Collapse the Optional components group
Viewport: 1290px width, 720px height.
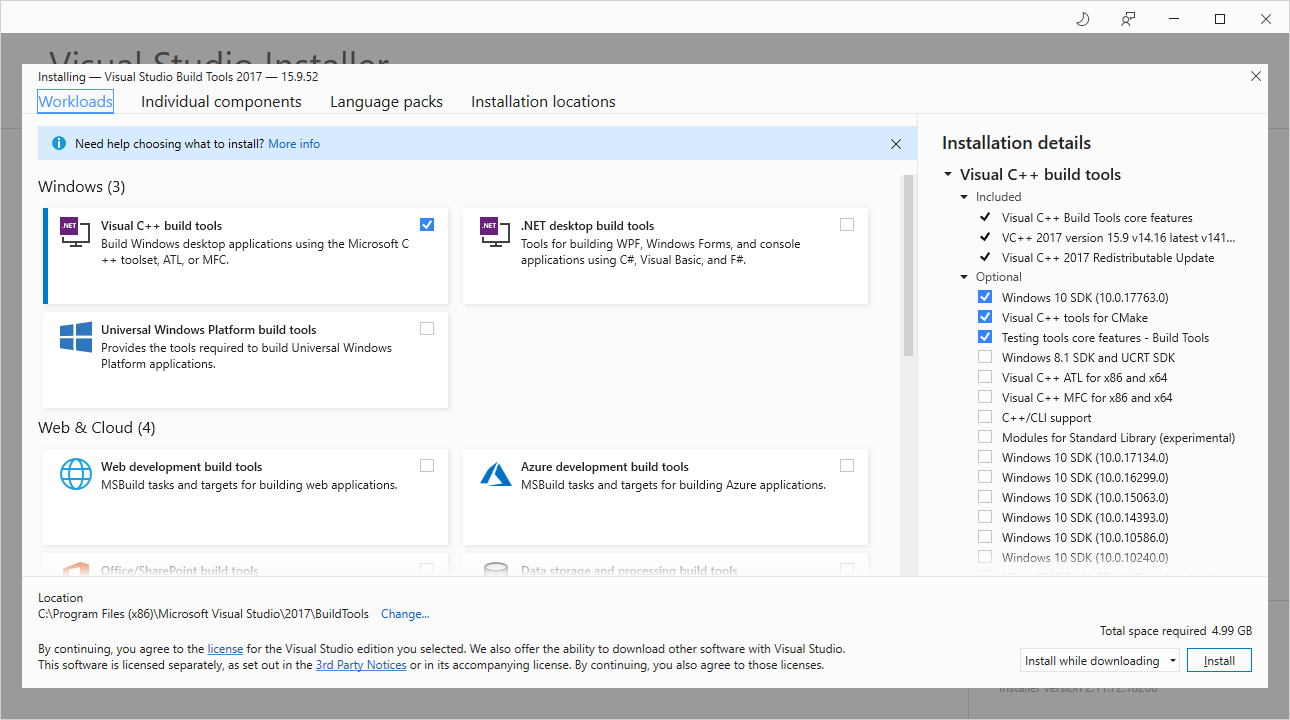tap(965, 277)
